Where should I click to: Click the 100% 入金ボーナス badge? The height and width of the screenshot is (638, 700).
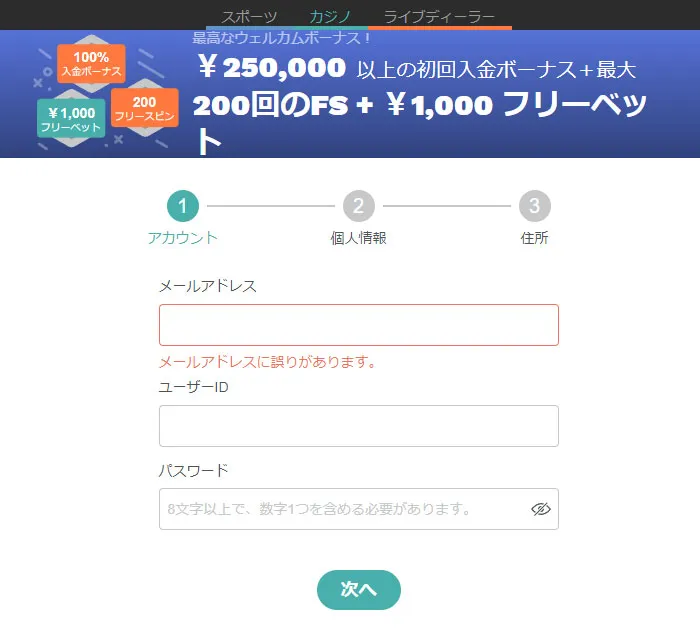click(x=91, y=63)
